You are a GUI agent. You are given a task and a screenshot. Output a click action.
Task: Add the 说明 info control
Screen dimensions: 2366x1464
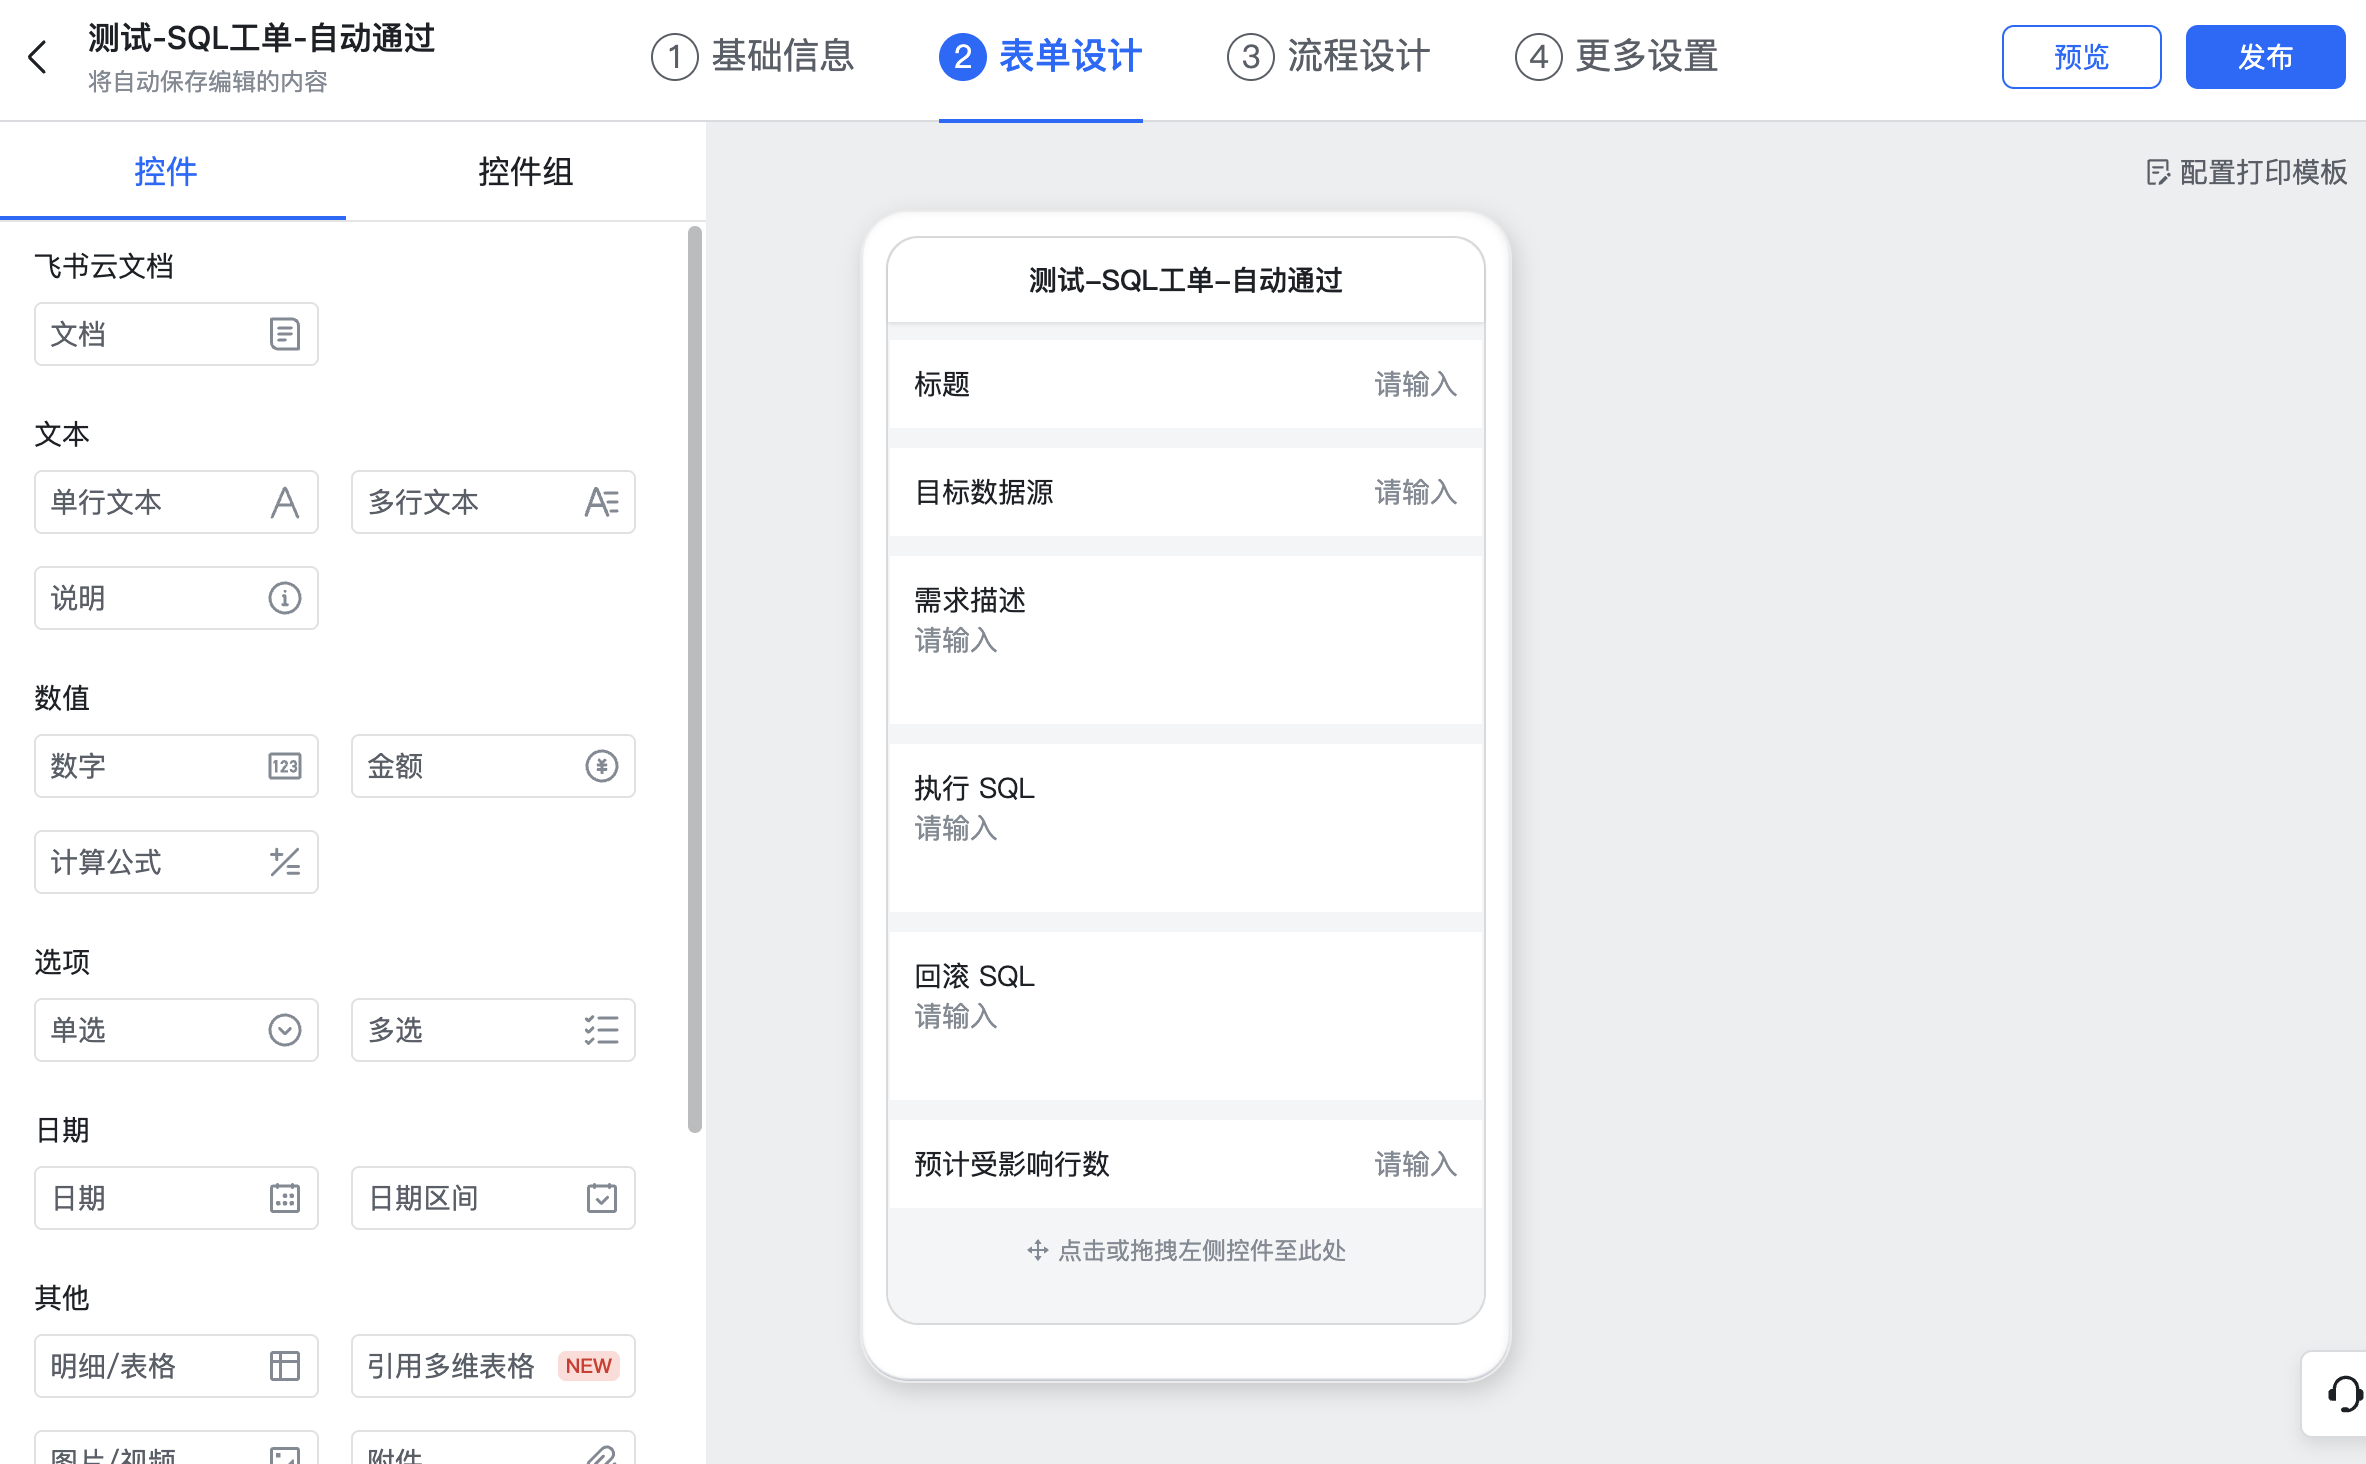(176, 598)
